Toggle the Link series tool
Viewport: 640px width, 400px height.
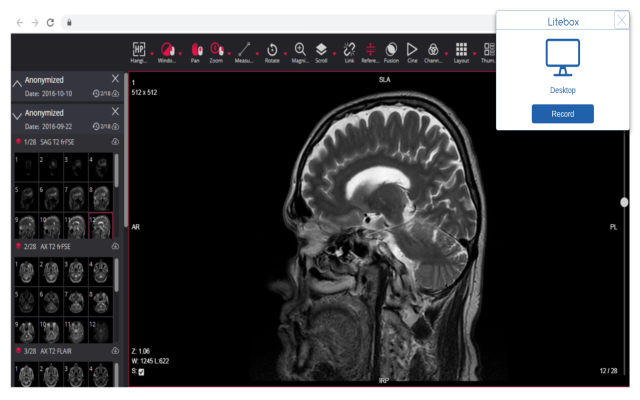[x=349, y=50]
